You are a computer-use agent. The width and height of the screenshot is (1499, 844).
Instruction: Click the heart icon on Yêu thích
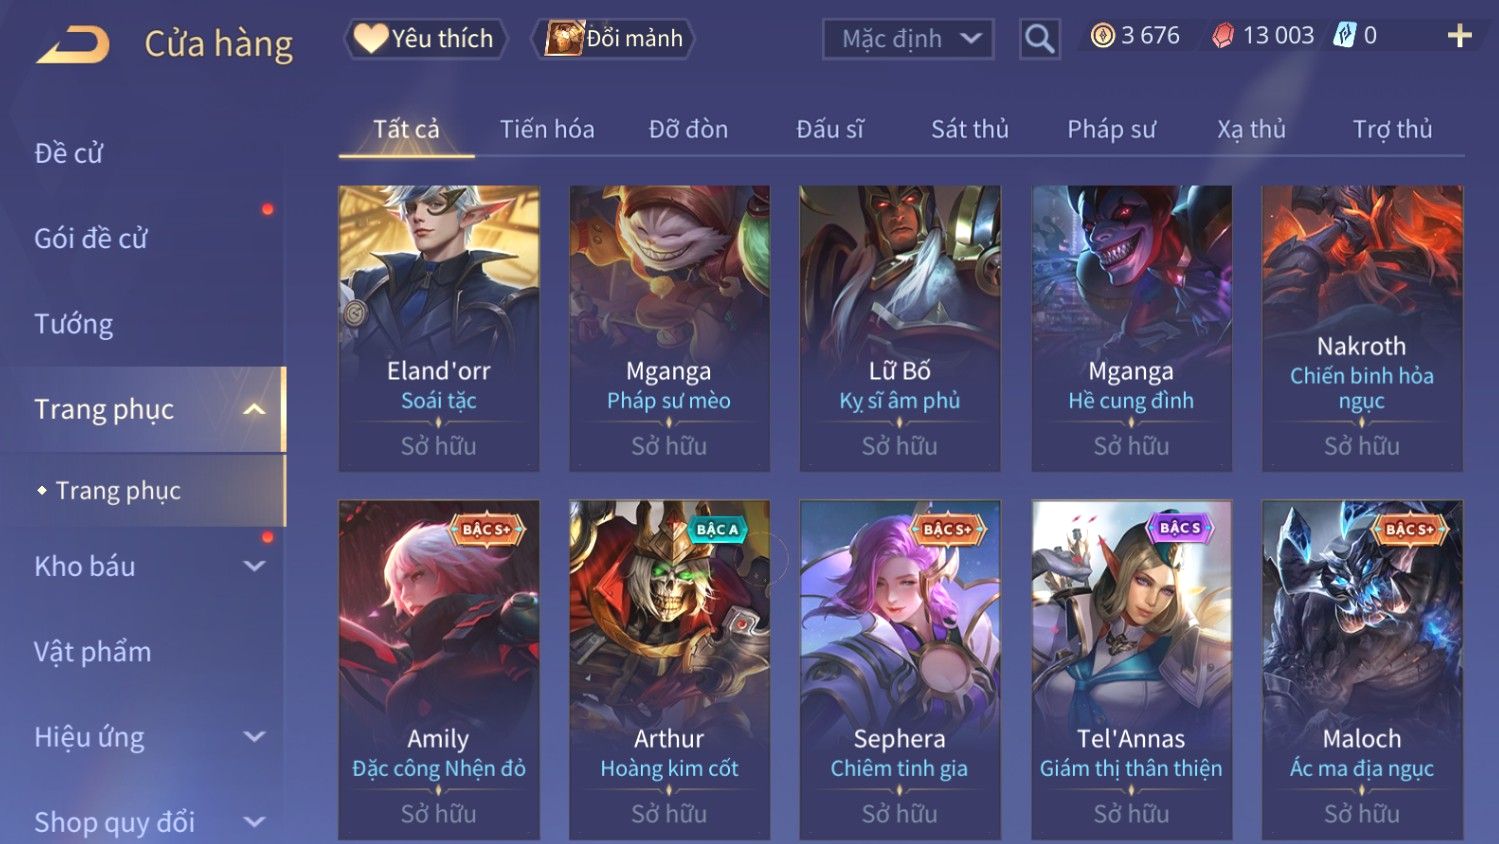(x=370, y=39)
